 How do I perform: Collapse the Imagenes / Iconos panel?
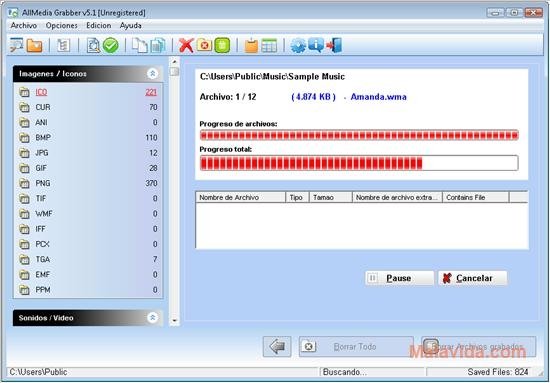pyautogui.click(x=152, y=74)
